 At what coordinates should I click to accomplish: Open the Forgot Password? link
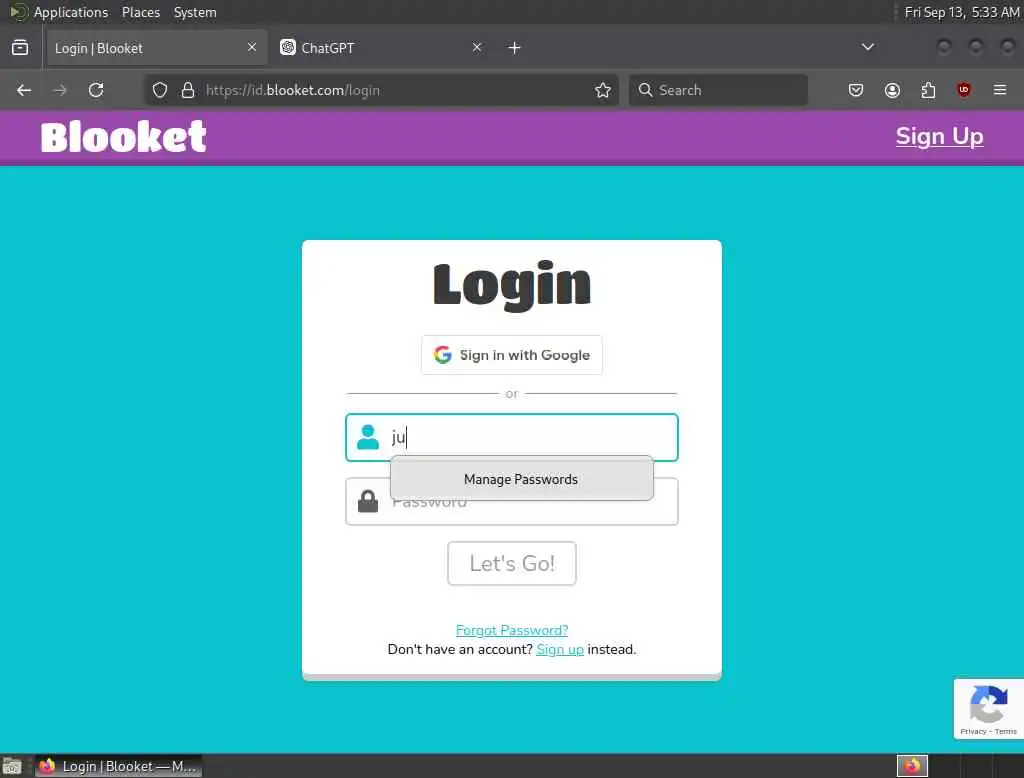[x=512, y=630]
